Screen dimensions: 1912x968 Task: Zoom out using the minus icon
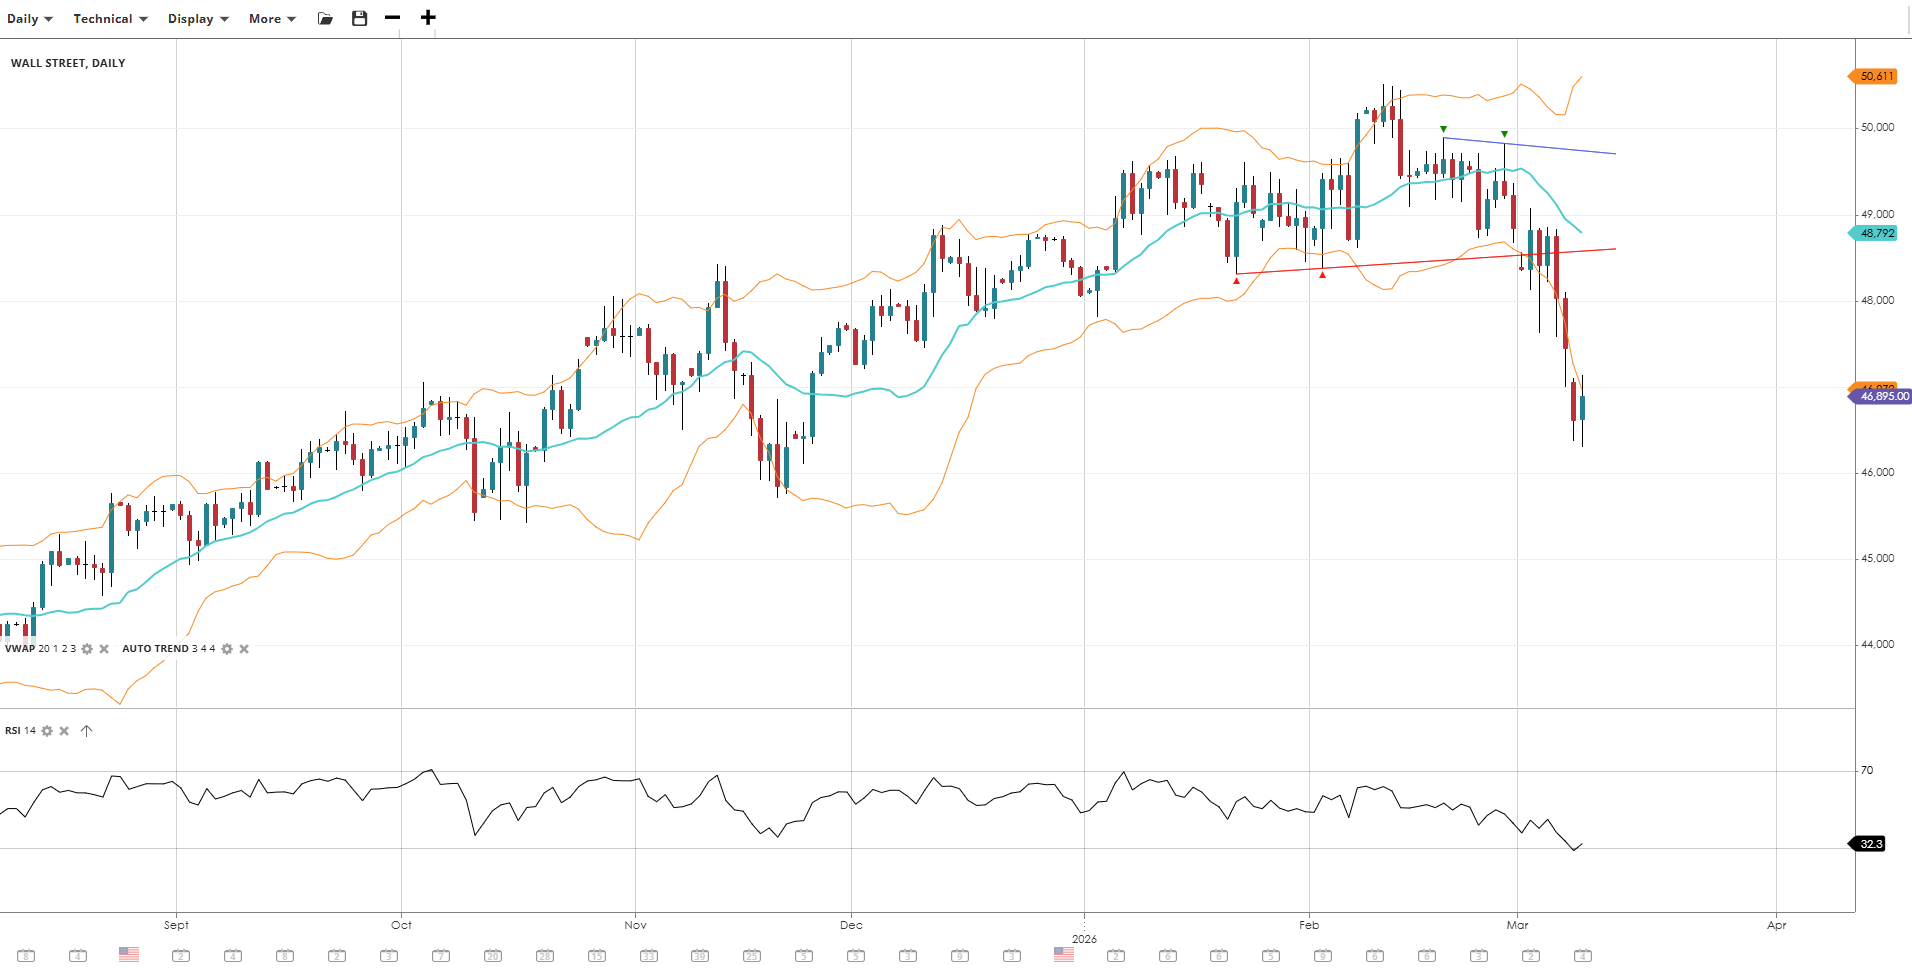(x=393, y=18)
